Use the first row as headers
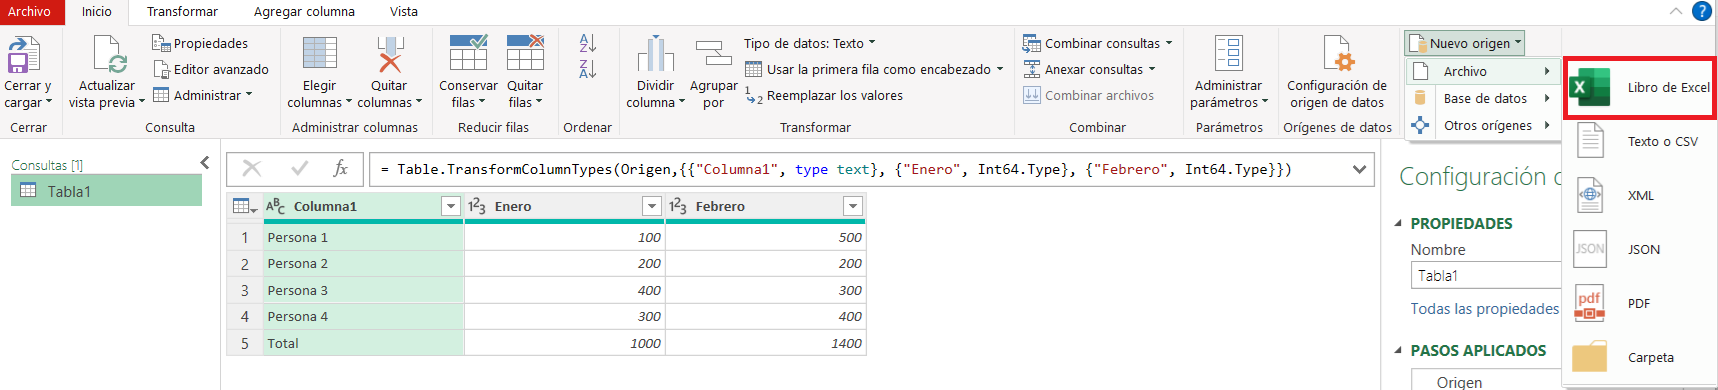The height and width of the screenshot is (390, 1718). [x=874, y=69]
